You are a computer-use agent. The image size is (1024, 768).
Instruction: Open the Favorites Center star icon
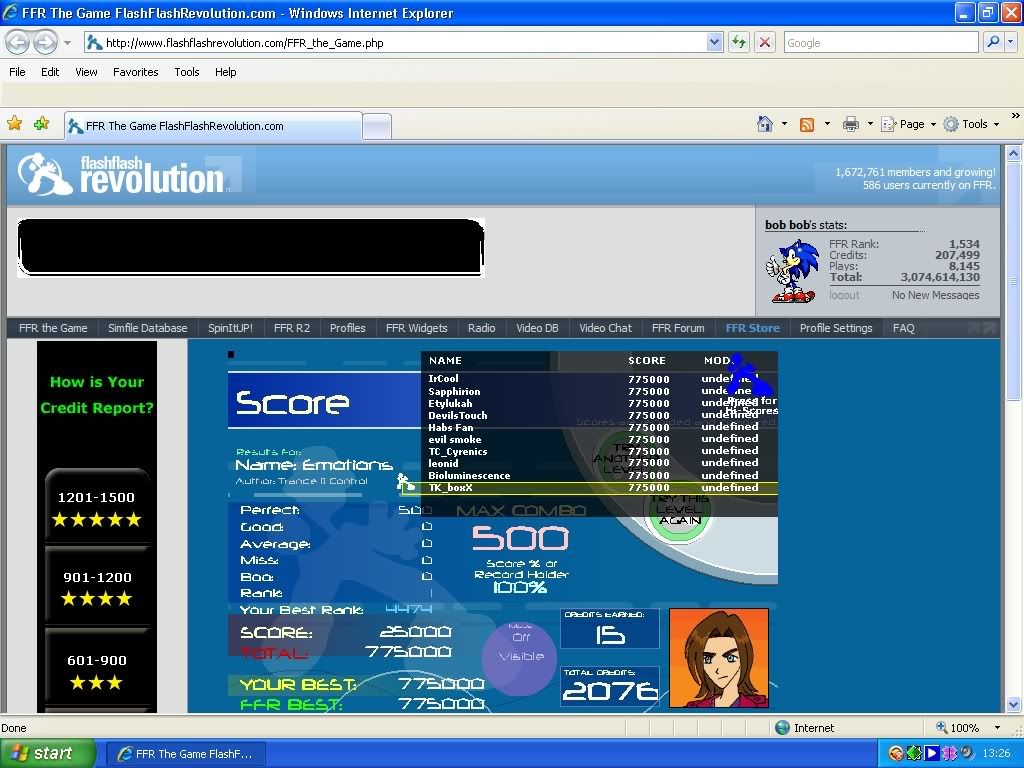(x=15, y=124)
